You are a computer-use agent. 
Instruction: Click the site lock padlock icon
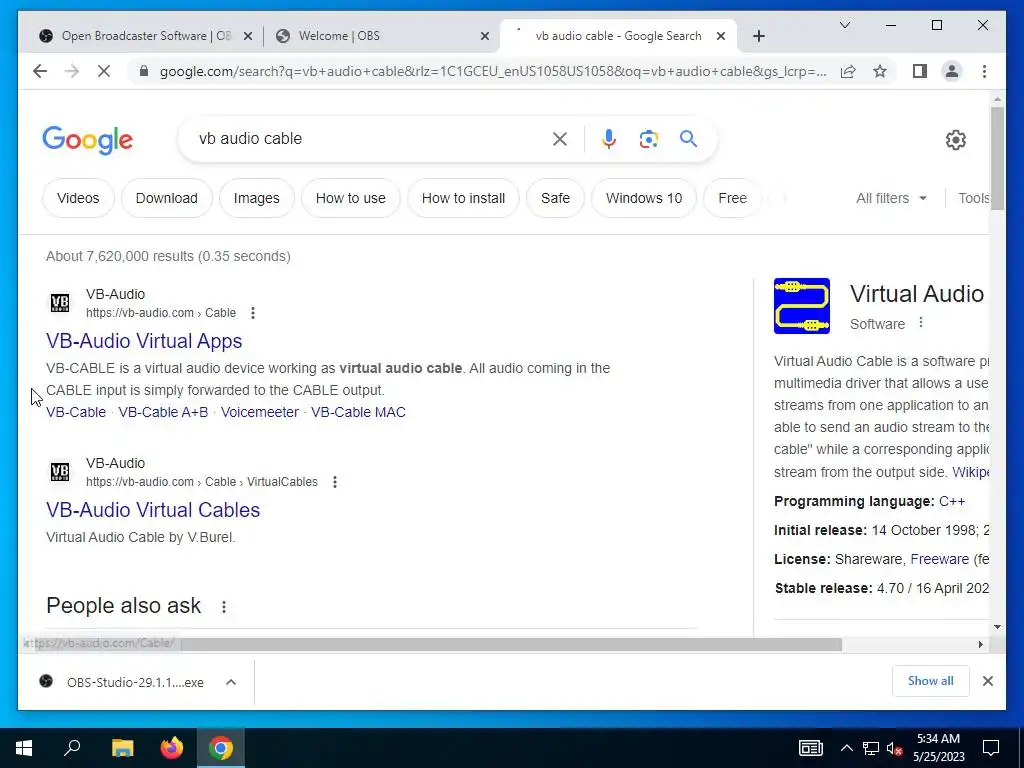click(x=144, y=71)
